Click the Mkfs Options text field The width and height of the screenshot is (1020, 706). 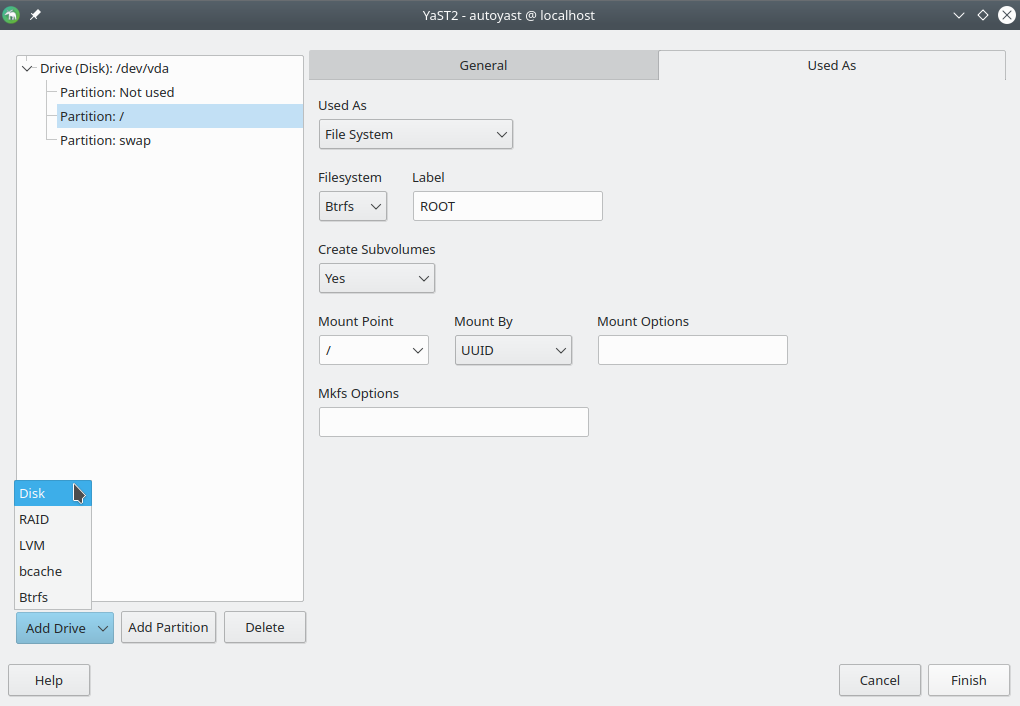point(453,422)
